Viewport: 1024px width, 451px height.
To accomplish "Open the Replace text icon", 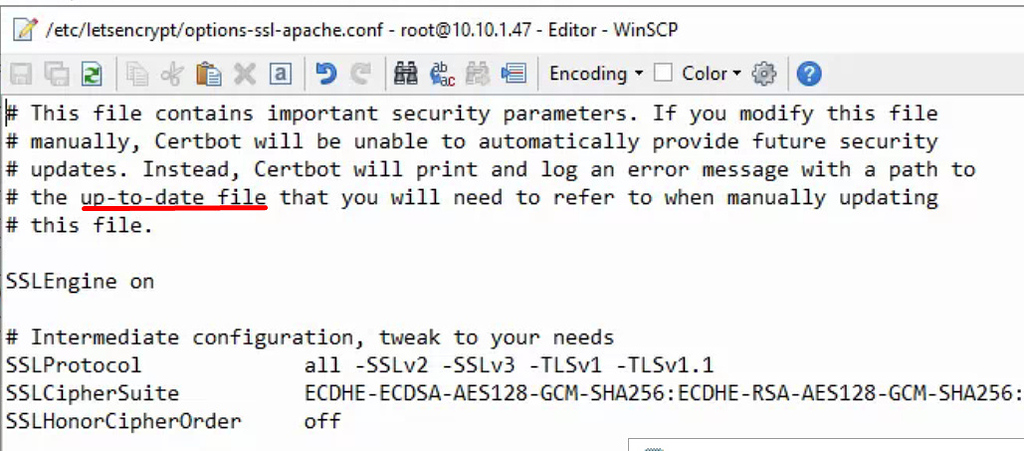I will click(442, 74).
